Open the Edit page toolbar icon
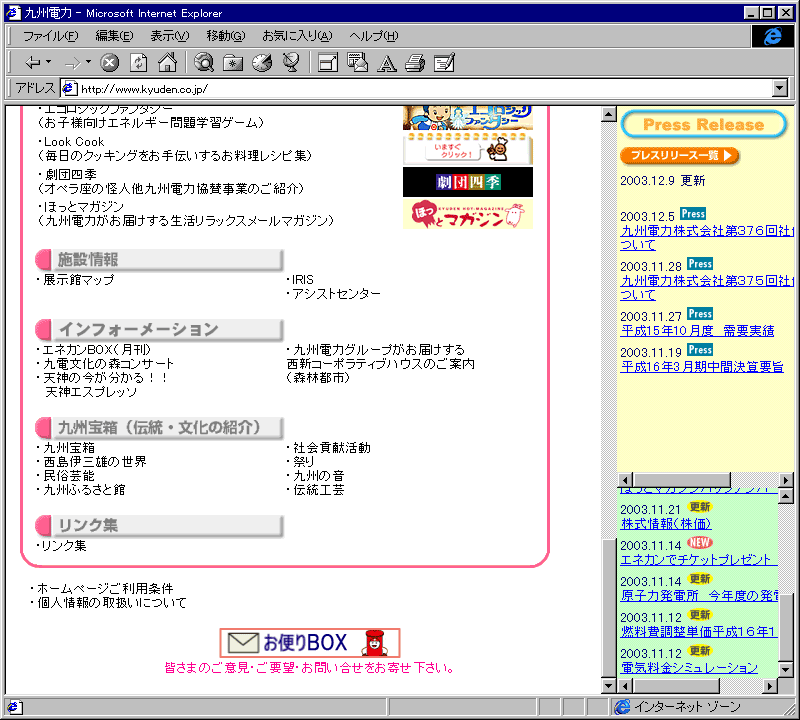The width and height of the screenshot is (800, 720). click(444, 63)
